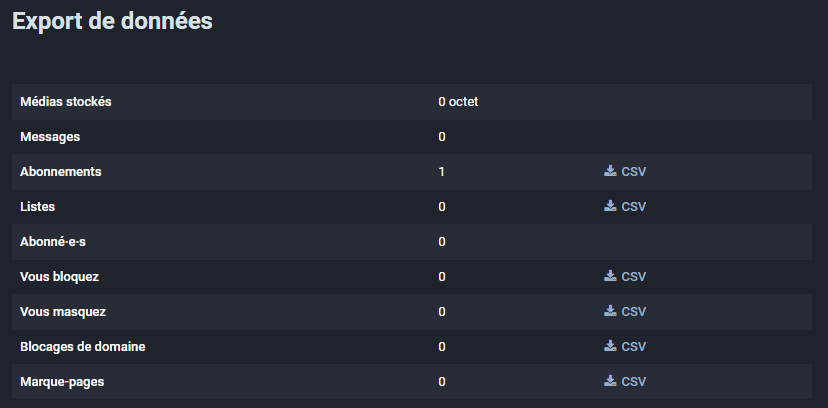Select the Messages row label
This screenshot has height=408, width=828.
[50, 137]
